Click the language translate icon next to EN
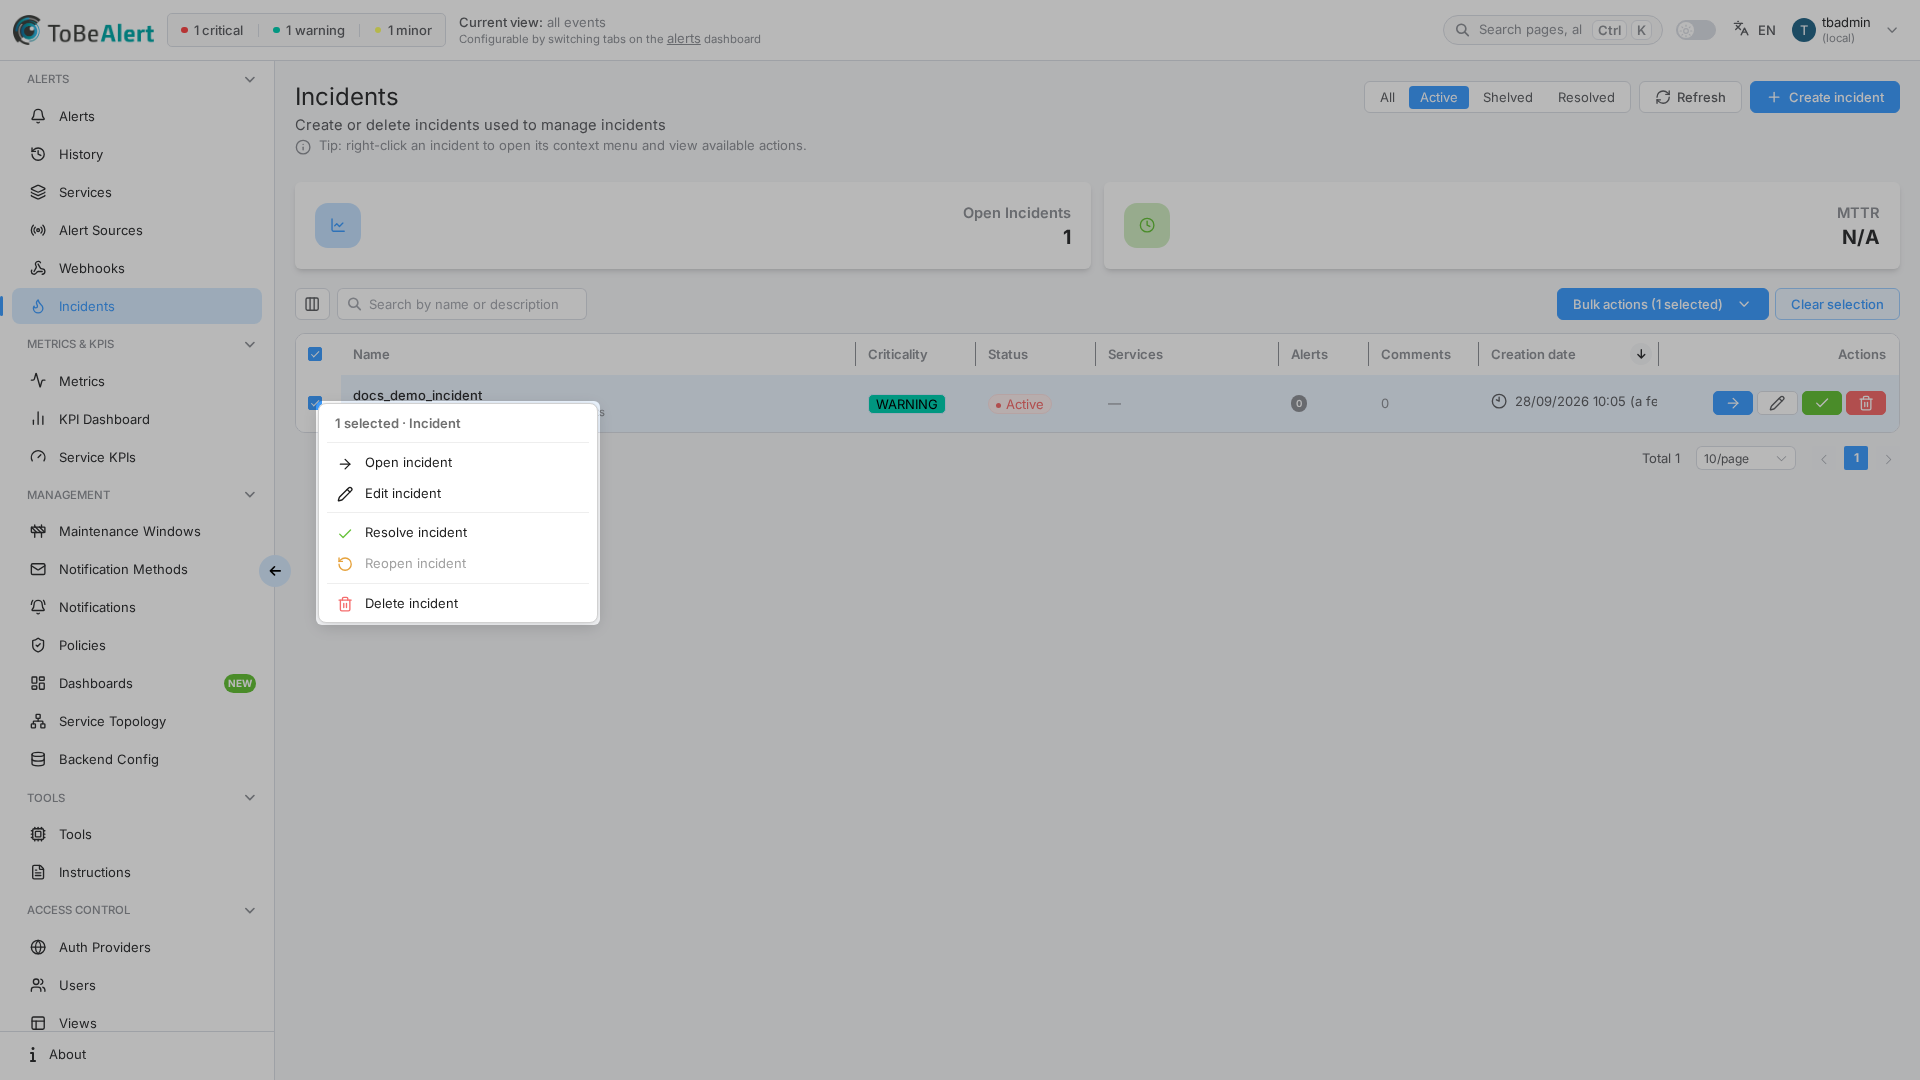Screen dimensions: 1920x1080 coord(1741,29)
